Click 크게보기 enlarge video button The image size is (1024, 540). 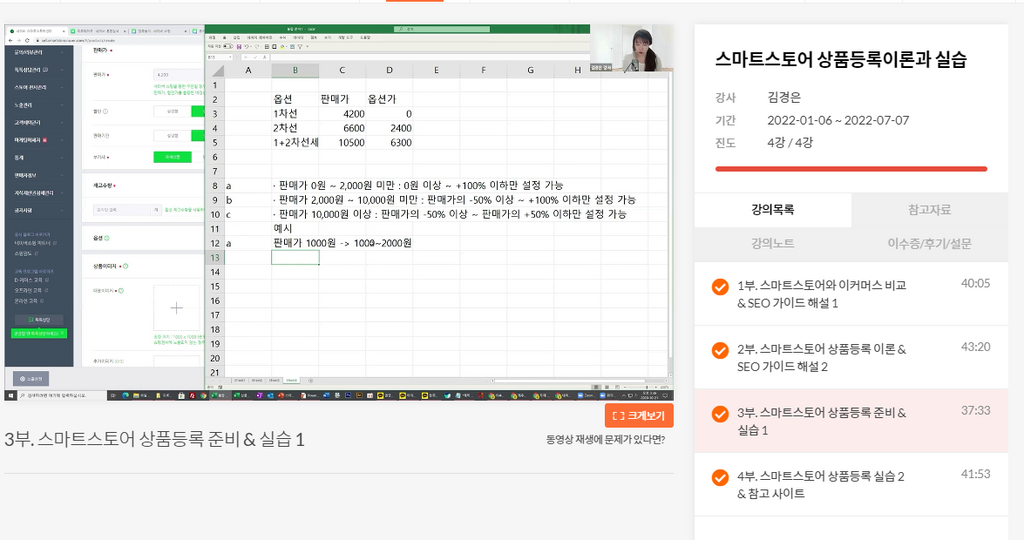click(x=639, y=415)
